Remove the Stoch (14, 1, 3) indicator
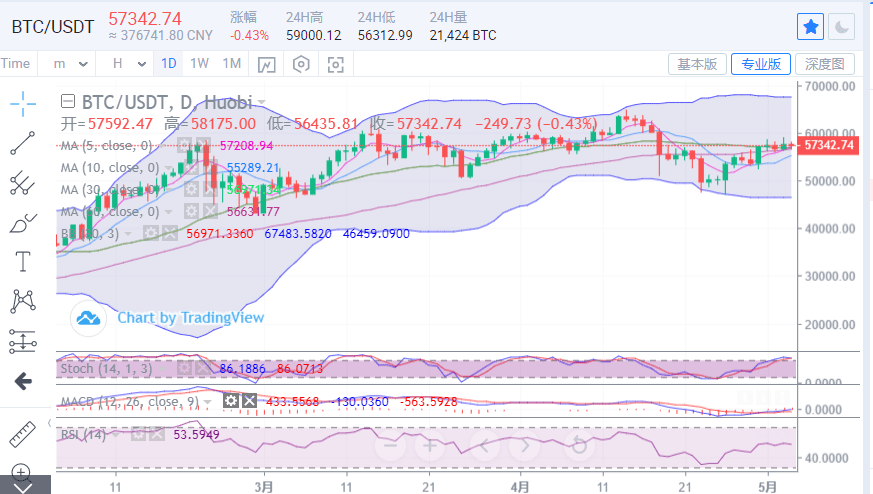873x494 pixels. click(203, 368)
